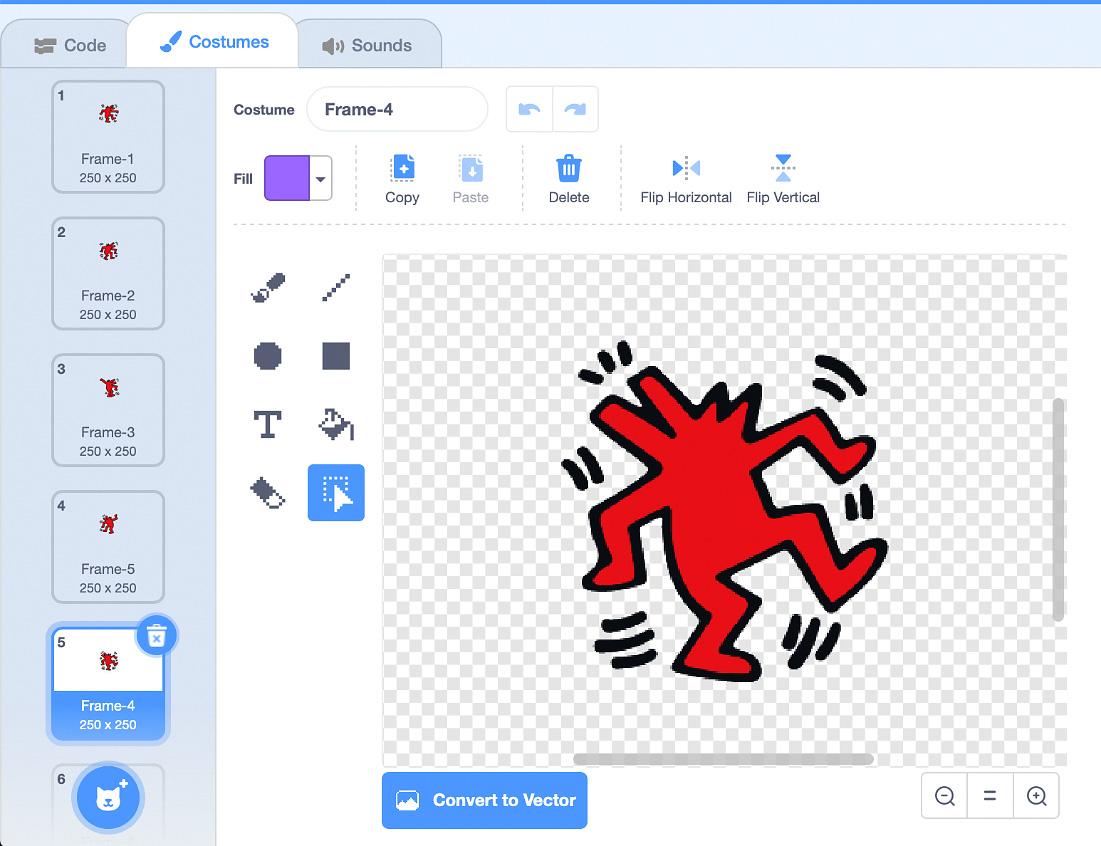Open the Fill color dropdown arrow
Image resolution: width=1101 pixels, height=846 pixels.
[321, 179]
